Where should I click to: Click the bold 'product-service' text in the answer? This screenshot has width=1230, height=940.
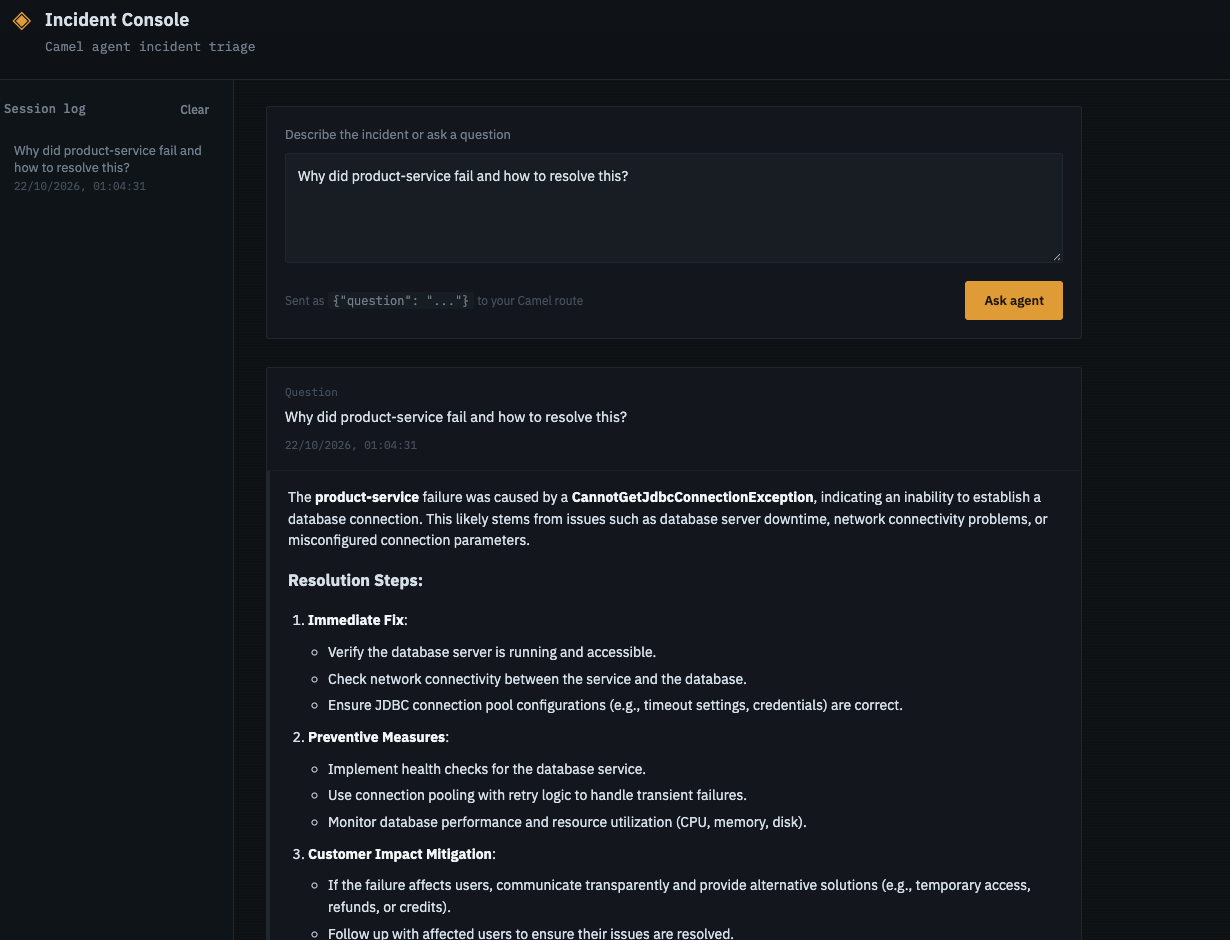click(367, 497)
